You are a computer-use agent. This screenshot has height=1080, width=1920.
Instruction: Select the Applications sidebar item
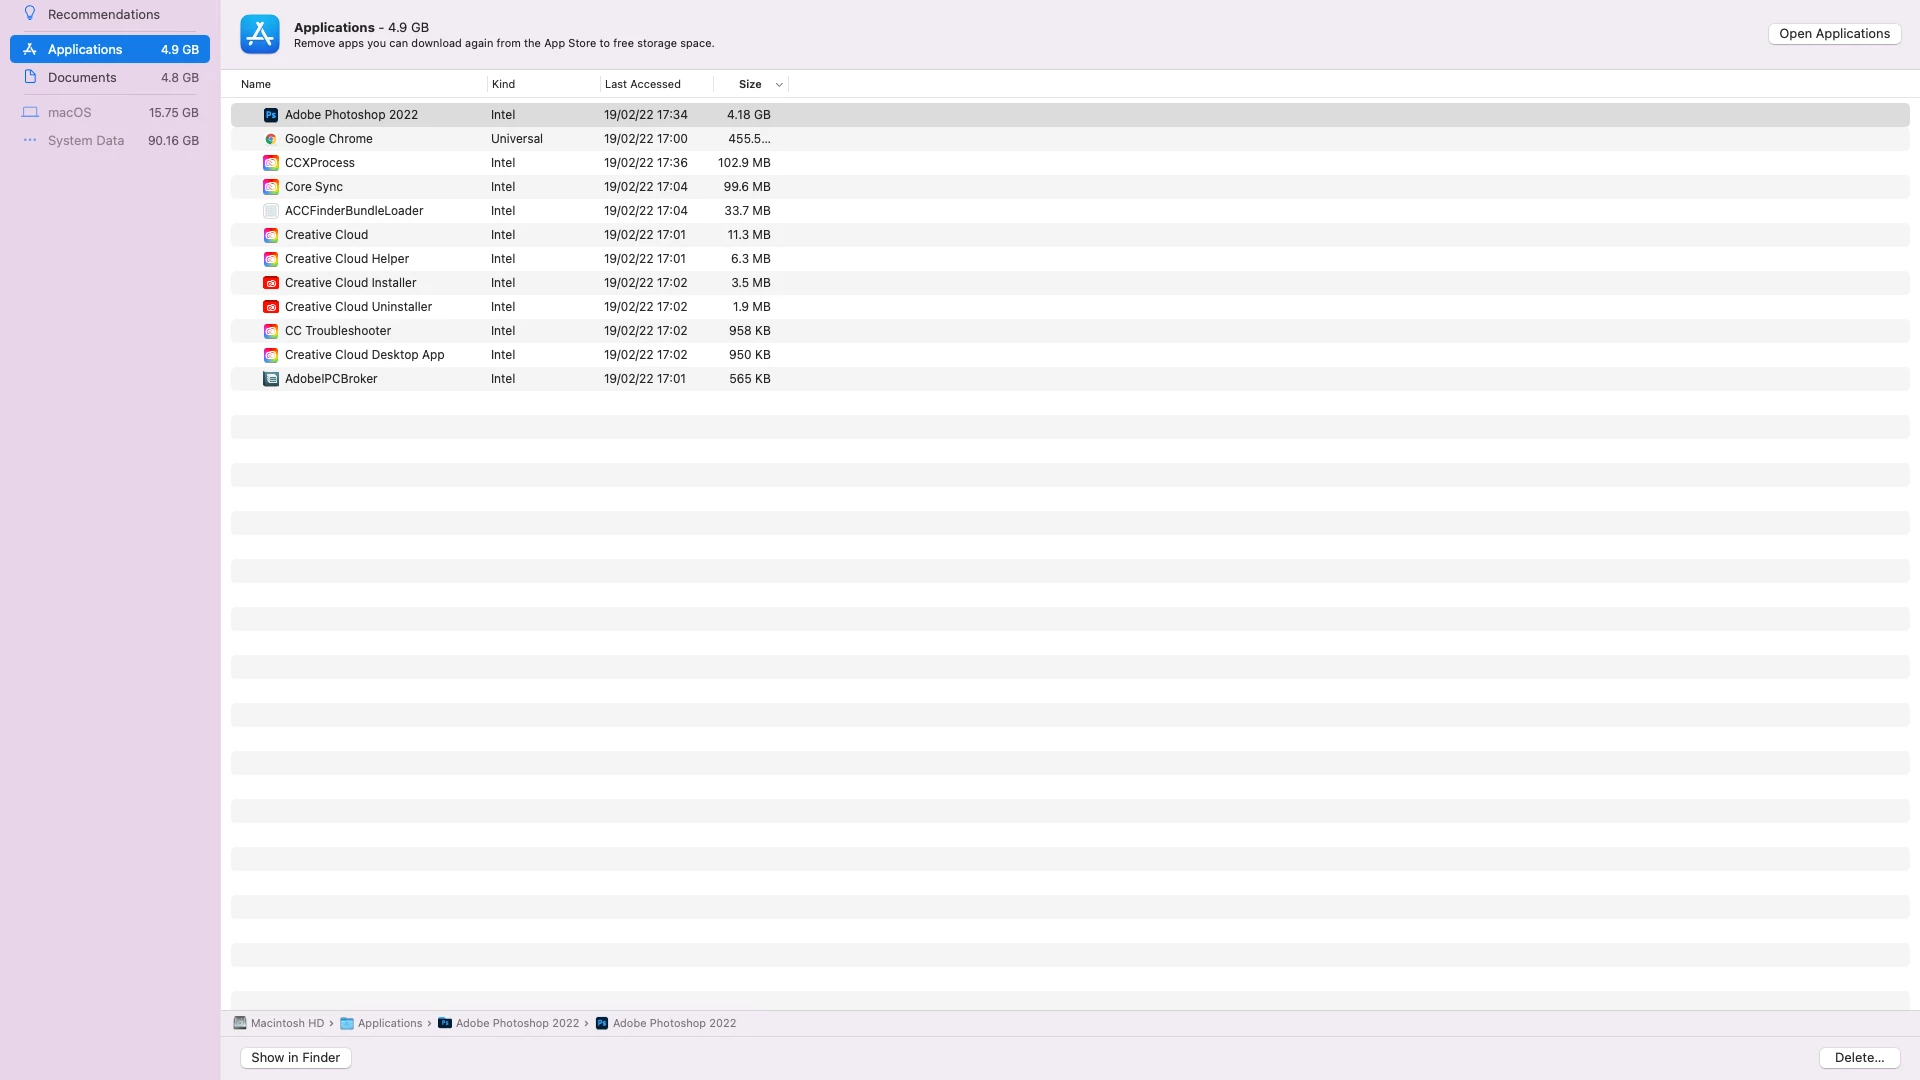(85, 50)
